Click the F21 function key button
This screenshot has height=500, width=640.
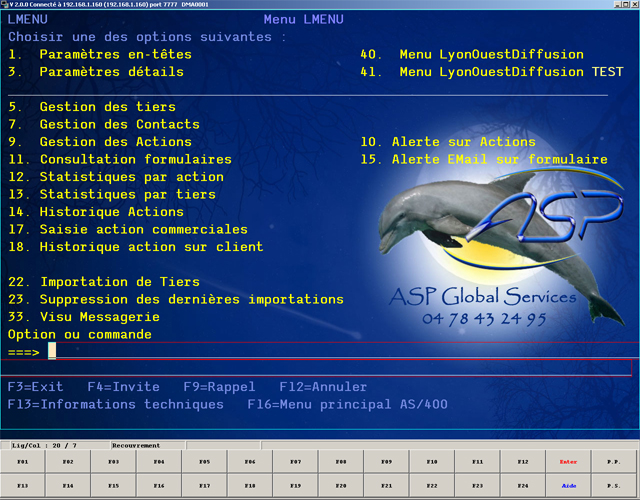pyautogui.click(x=387, y=486)
